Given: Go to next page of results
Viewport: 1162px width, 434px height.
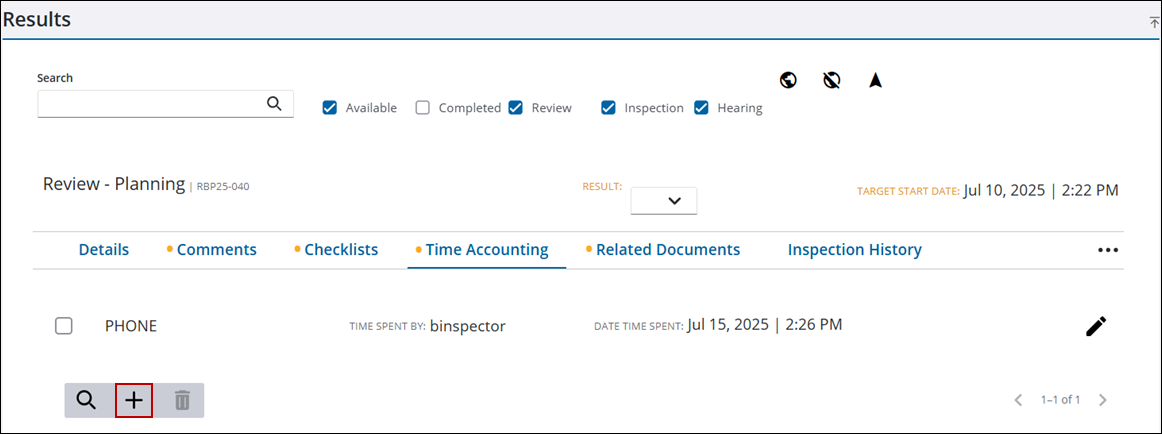Looking at the screenshot, I should pyautogui.click(x=1103, y=400).
